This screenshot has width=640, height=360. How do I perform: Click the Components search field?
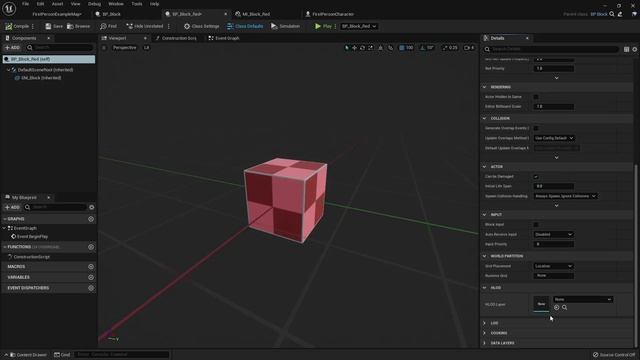point(60,48)
